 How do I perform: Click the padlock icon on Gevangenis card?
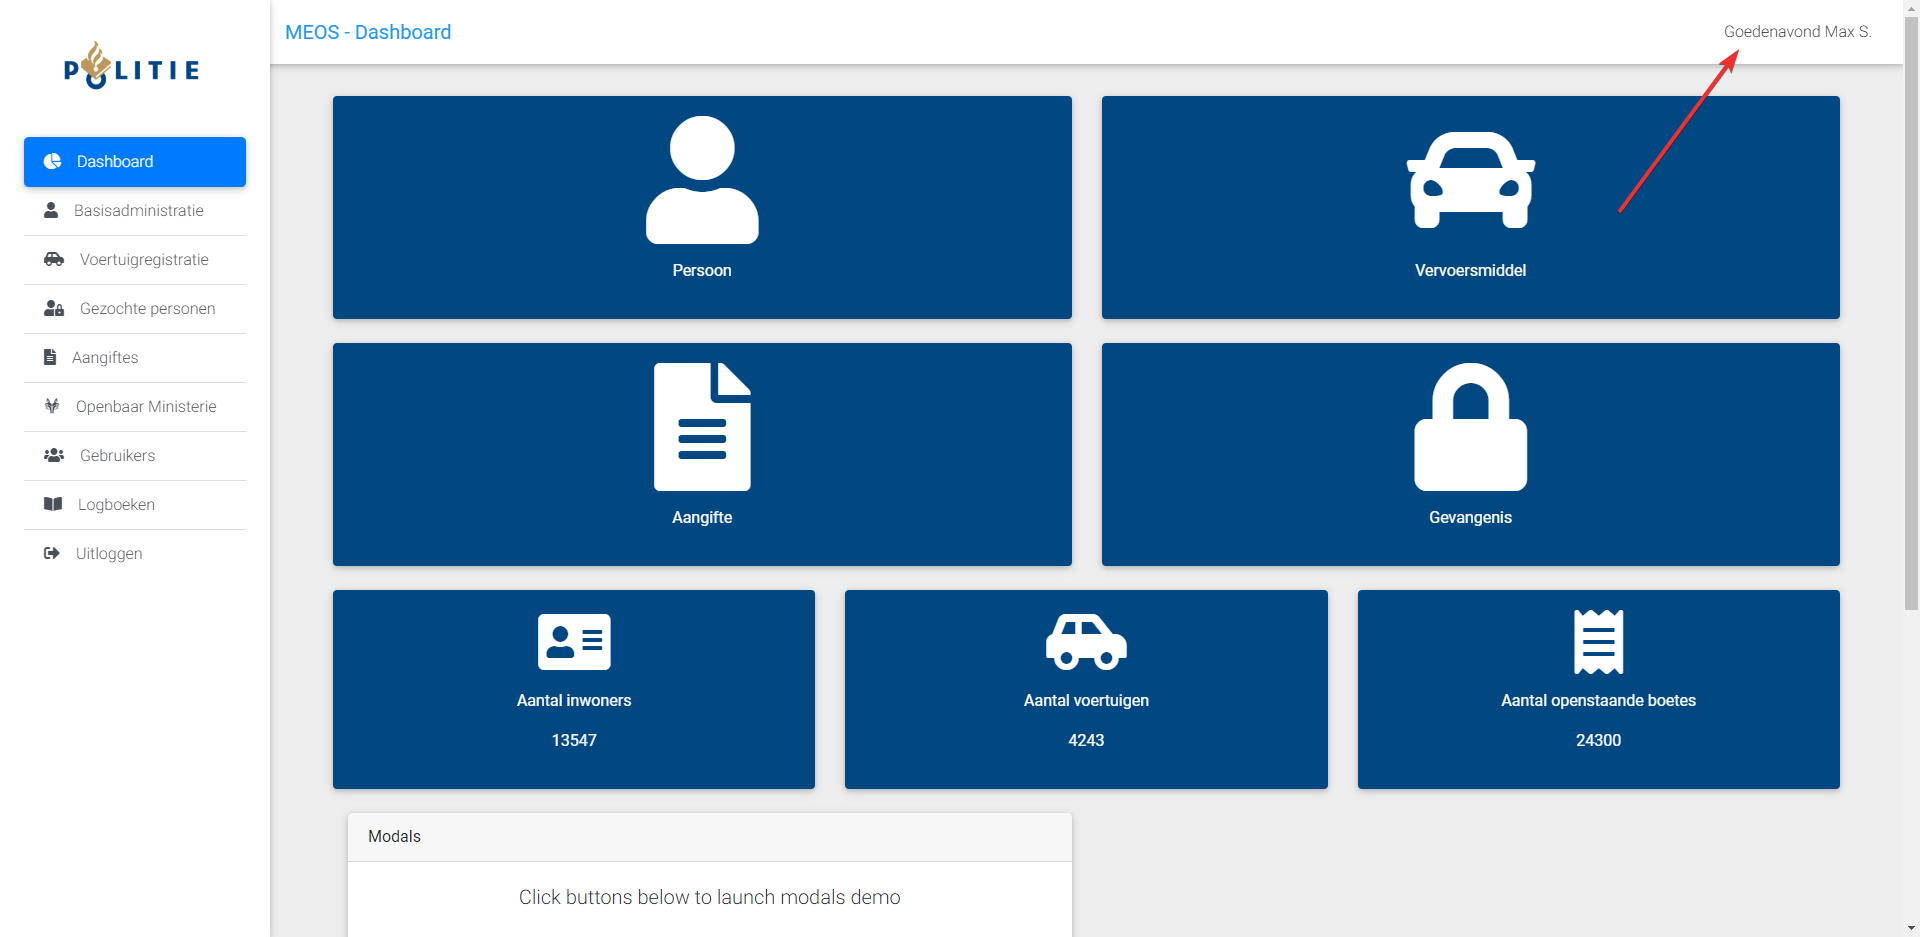coord(1470,427)
